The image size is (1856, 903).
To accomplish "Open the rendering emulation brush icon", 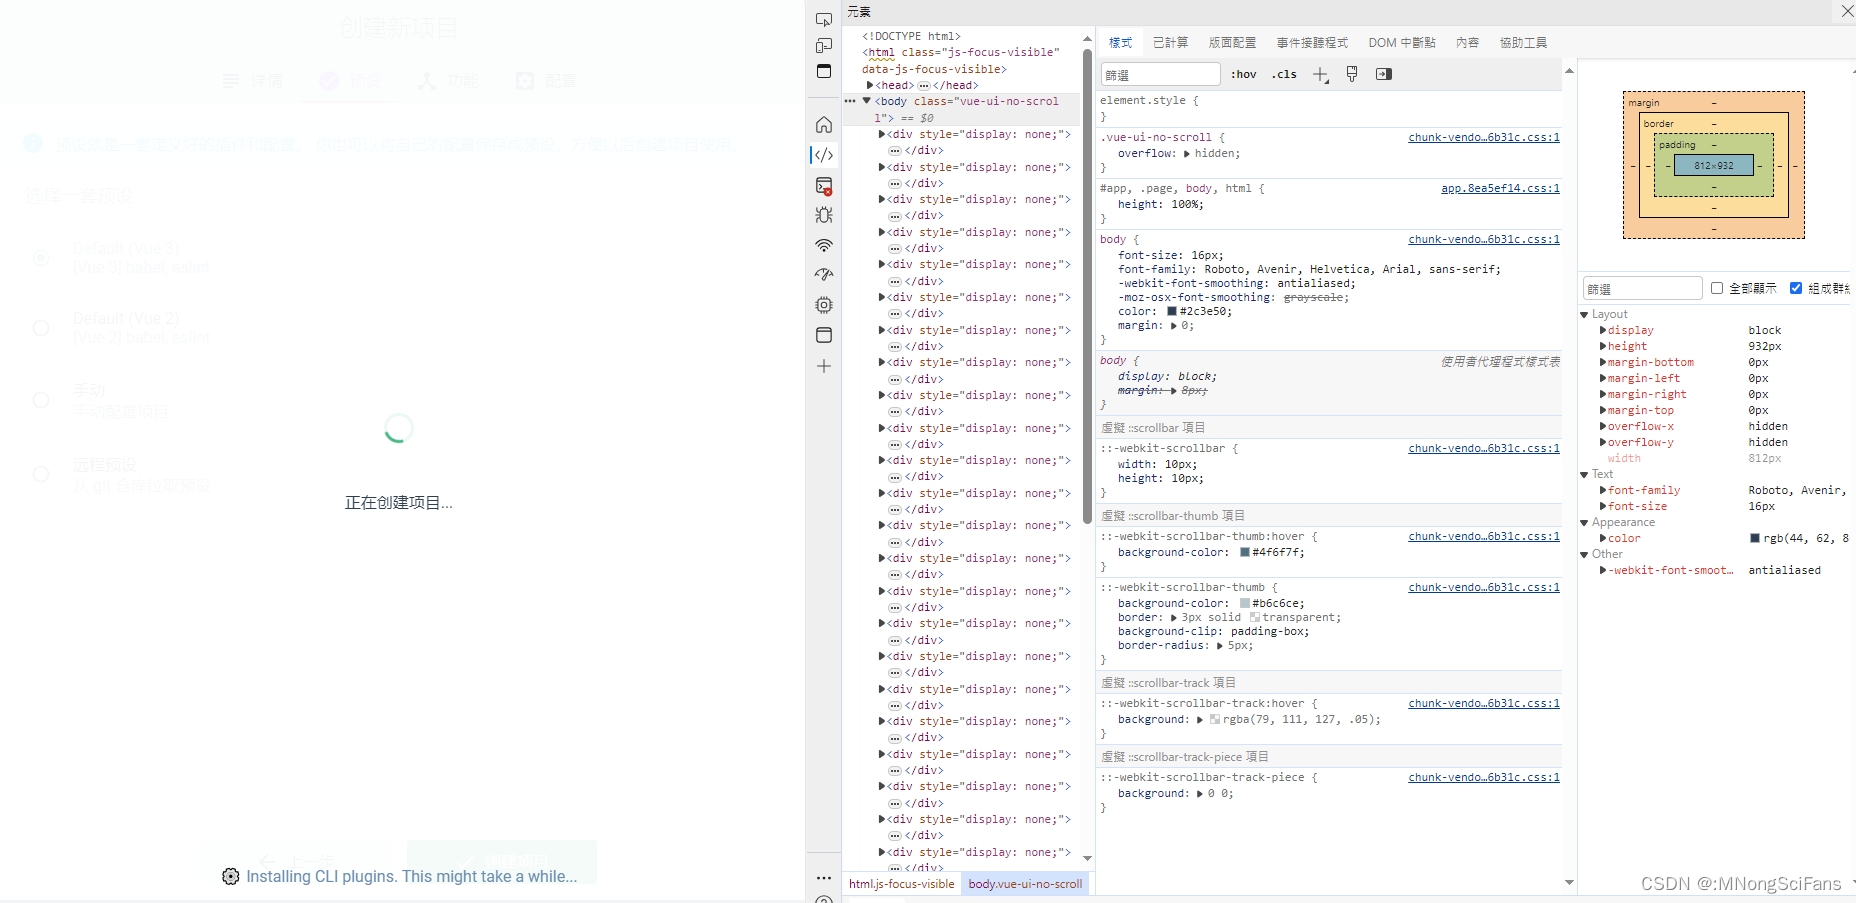I will [x=1352, y=74].
